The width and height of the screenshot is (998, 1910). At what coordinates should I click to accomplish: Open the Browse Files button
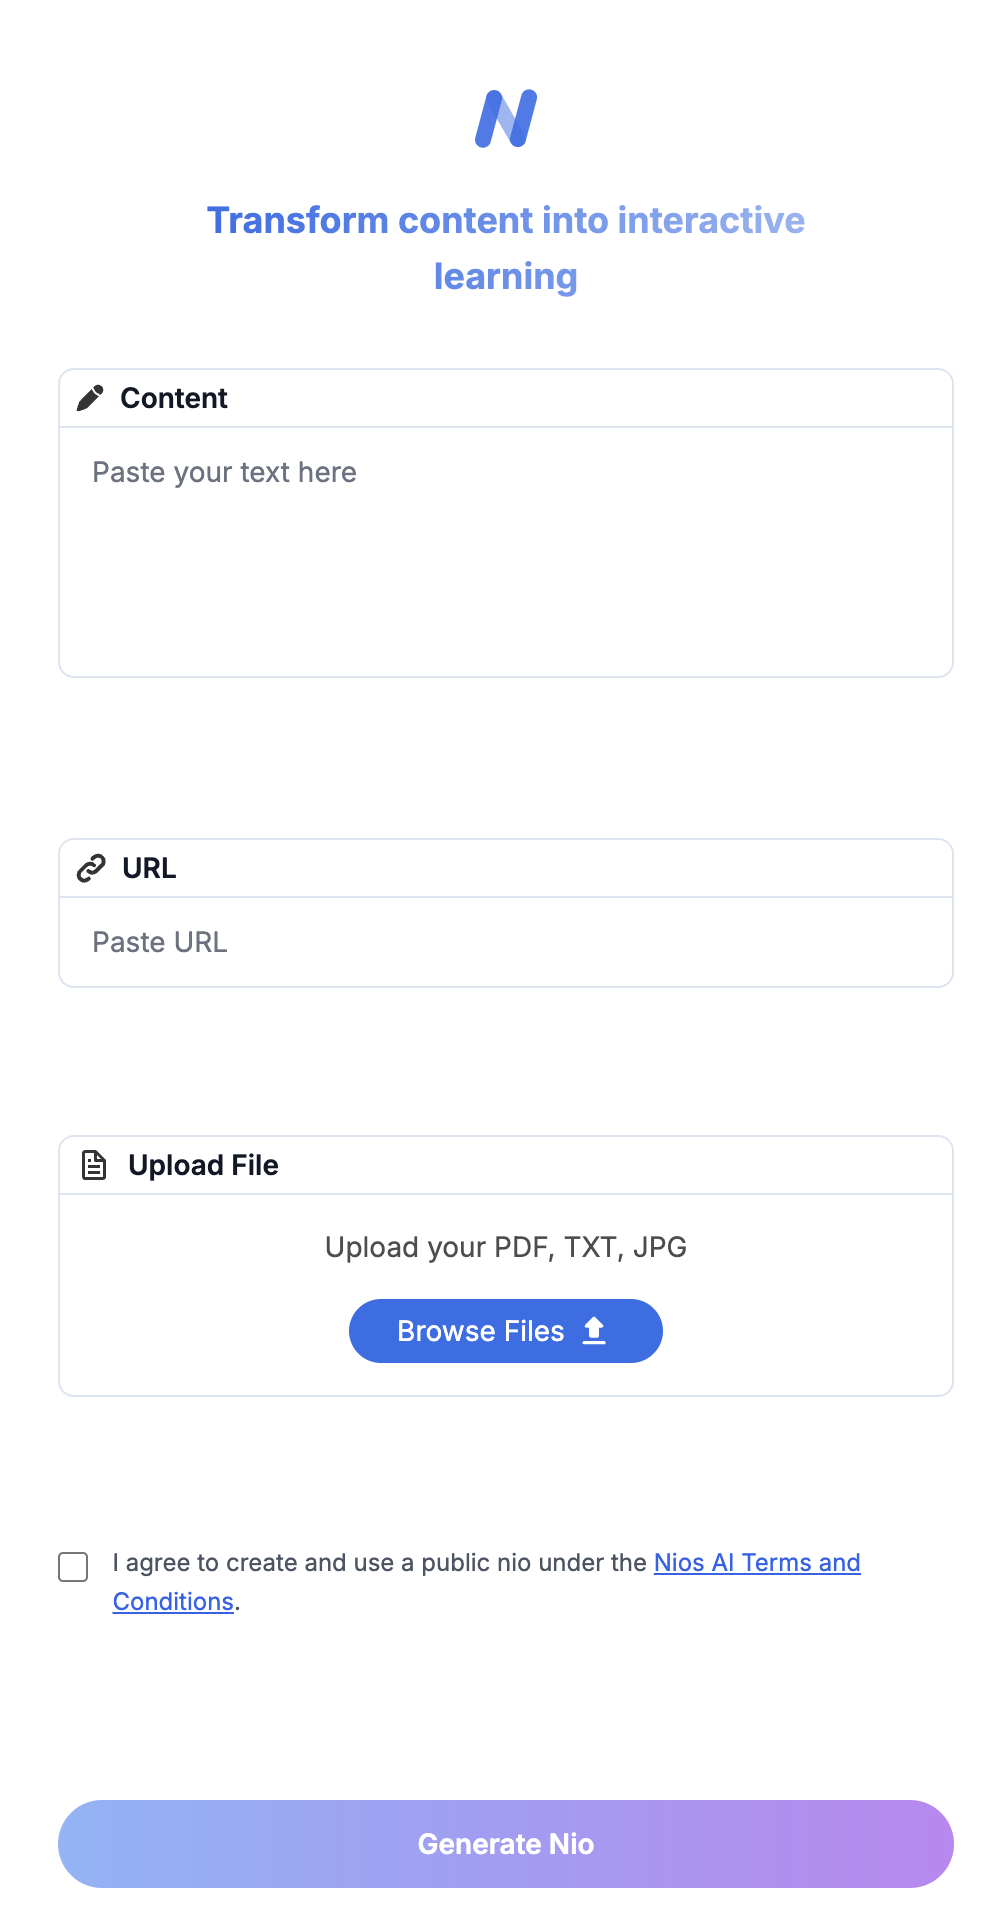pyautogui.click(x=506, y=1331)
